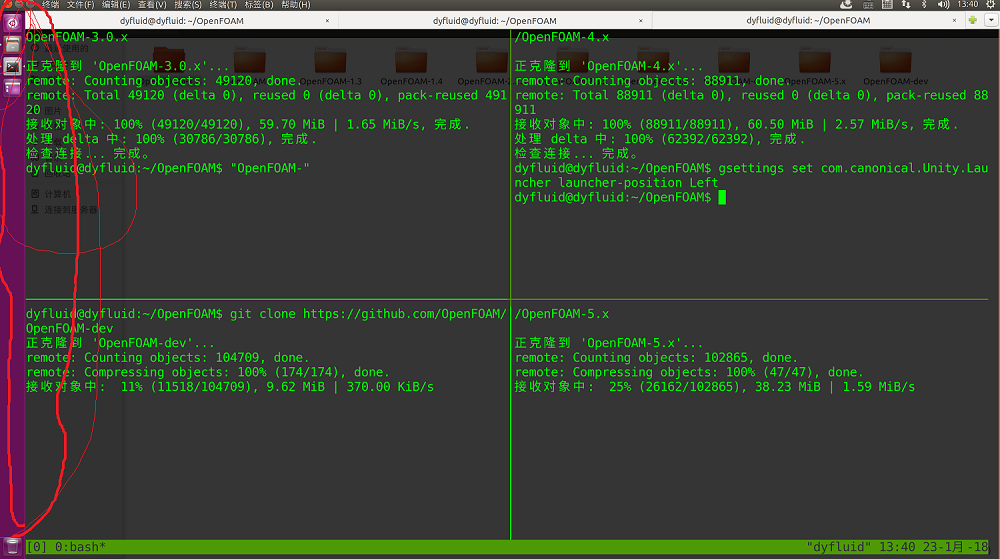Open the sound volume indicator
The image size is (1000, 559).
coord(943,4)
